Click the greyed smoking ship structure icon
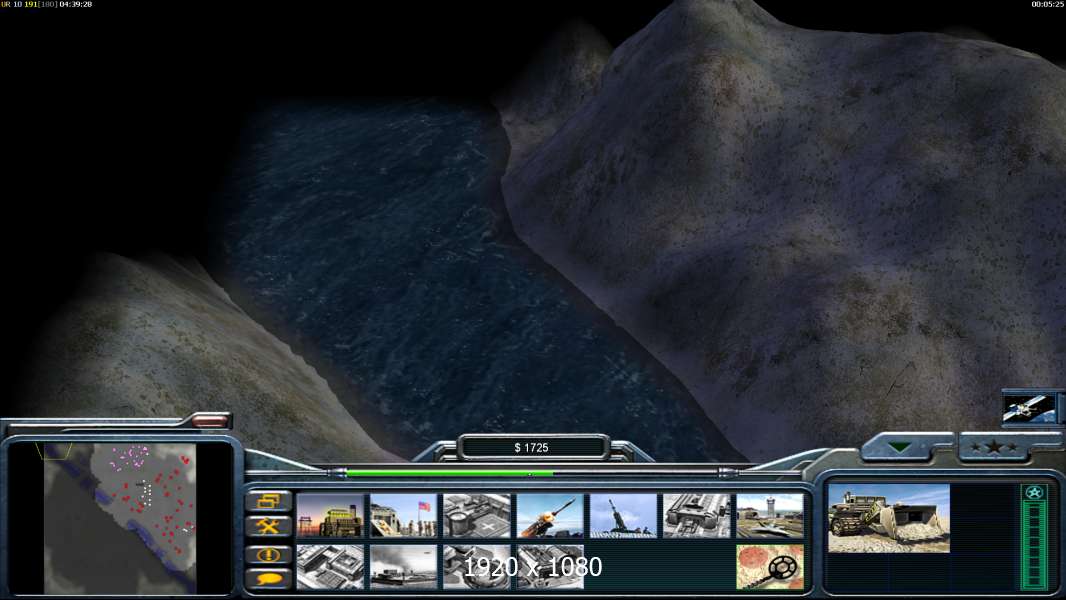The image size is (1066, 600). (404, 566)
